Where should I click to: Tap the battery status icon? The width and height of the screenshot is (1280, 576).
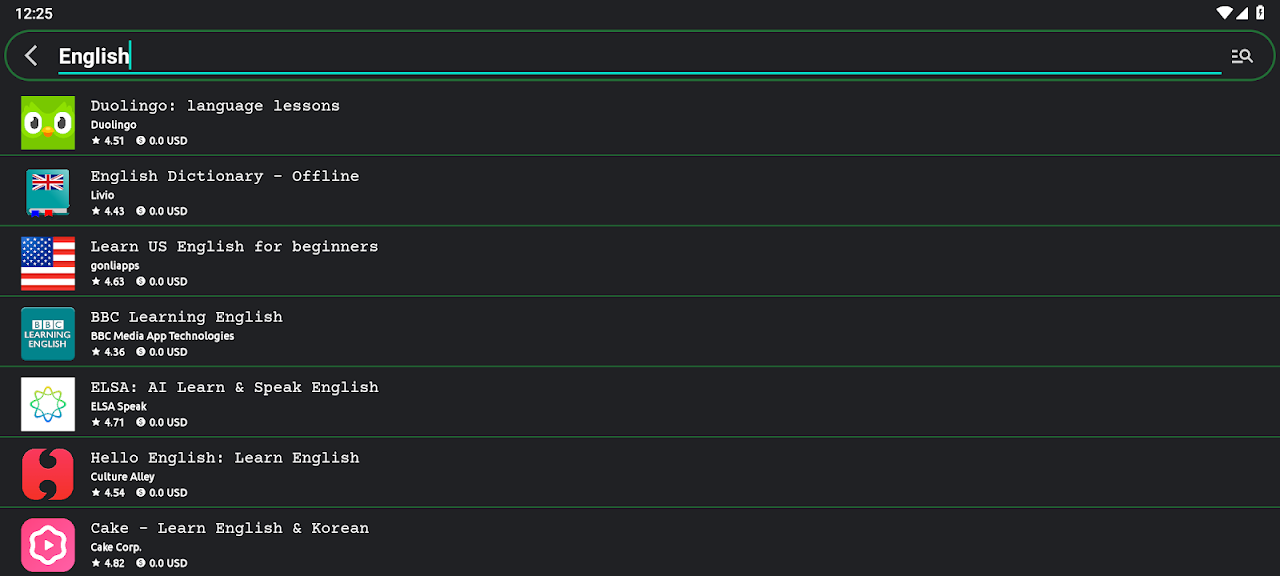[1261, 13]
